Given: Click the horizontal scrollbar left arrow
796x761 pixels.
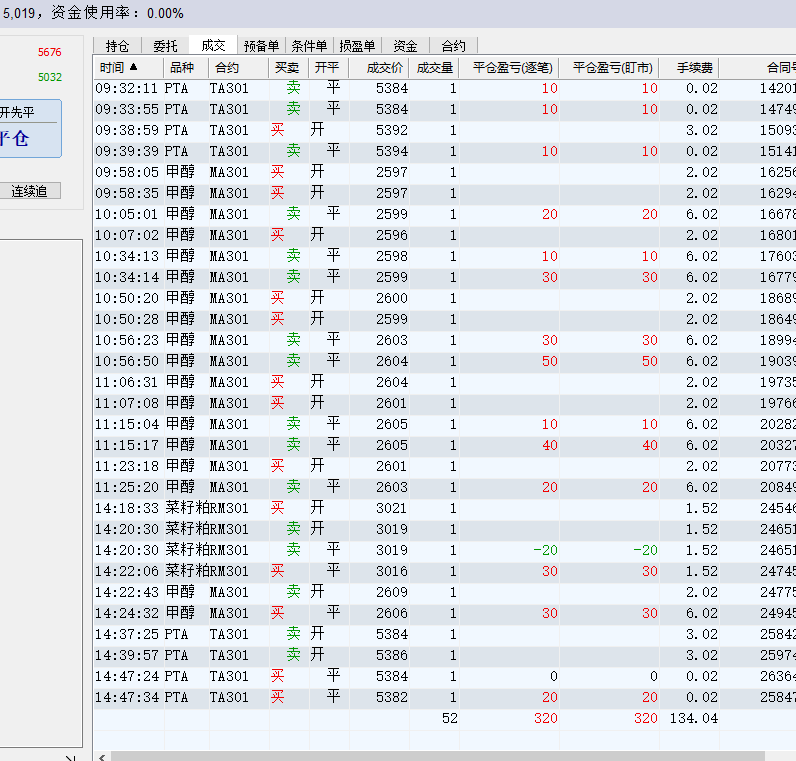Looking at the screenshot, I should pyautogui.click(x=102, y=756).
